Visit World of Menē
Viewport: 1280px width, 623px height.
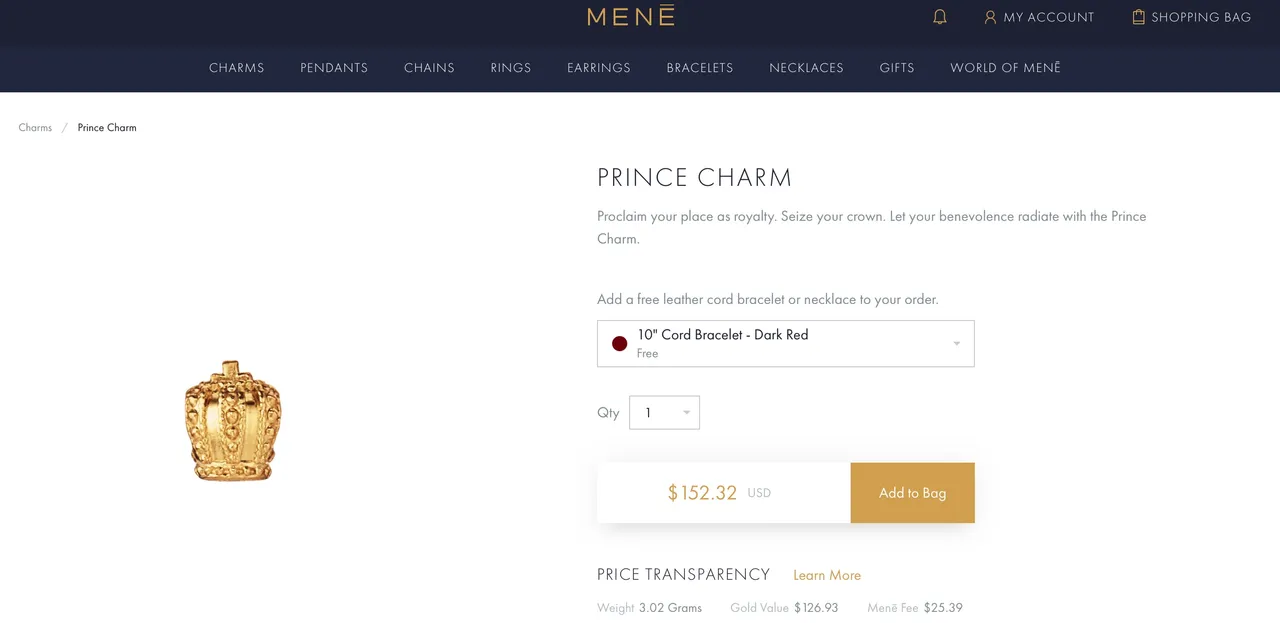point(1005,68)
